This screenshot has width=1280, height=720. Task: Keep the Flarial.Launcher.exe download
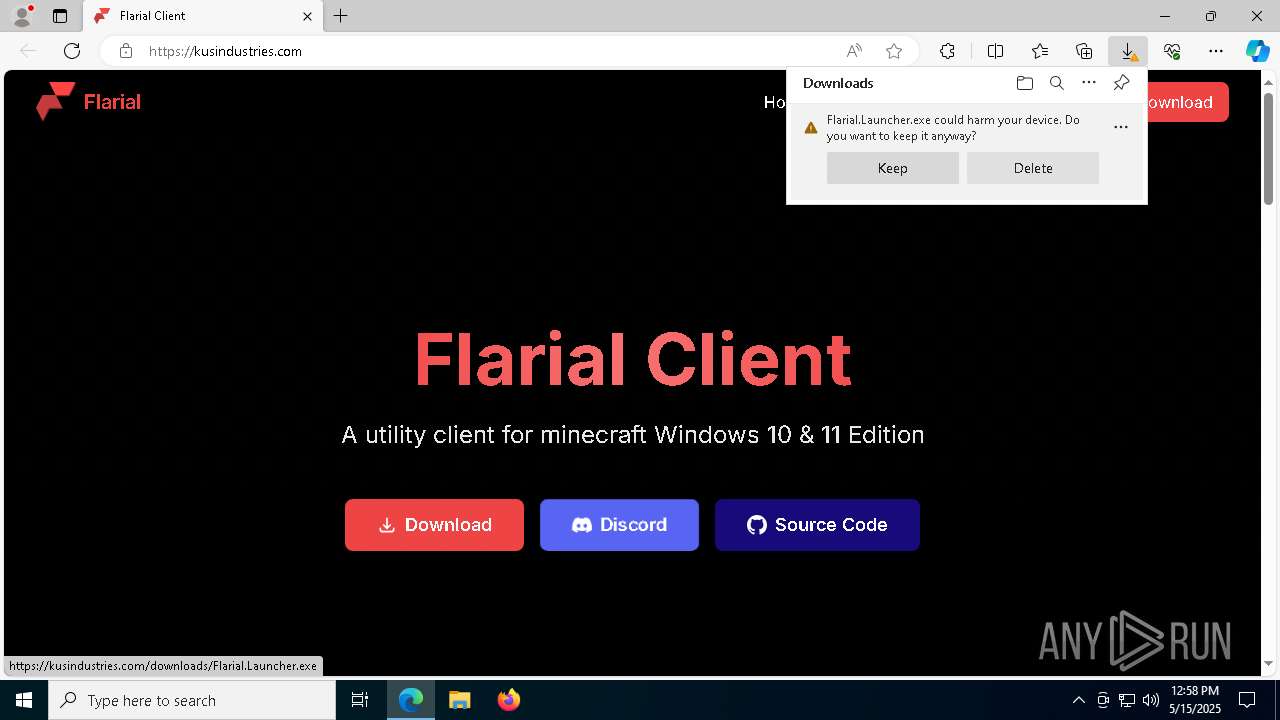893,168
